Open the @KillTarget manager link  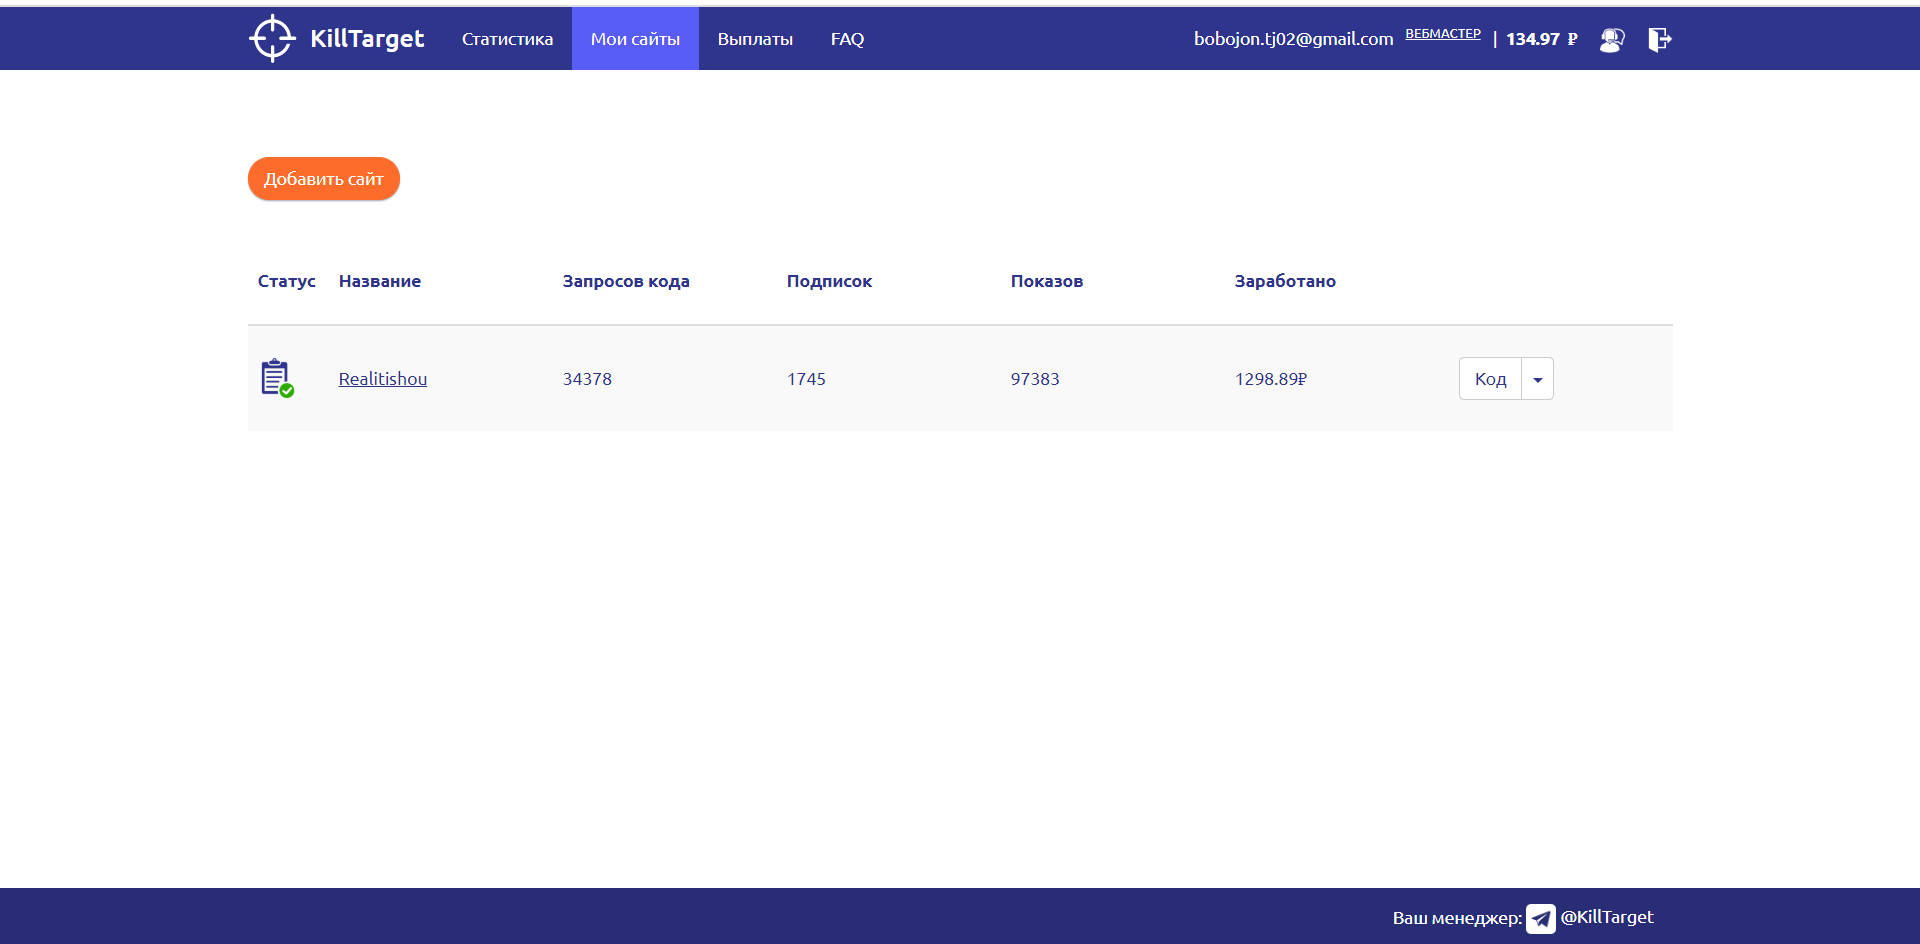point(1607,917)
